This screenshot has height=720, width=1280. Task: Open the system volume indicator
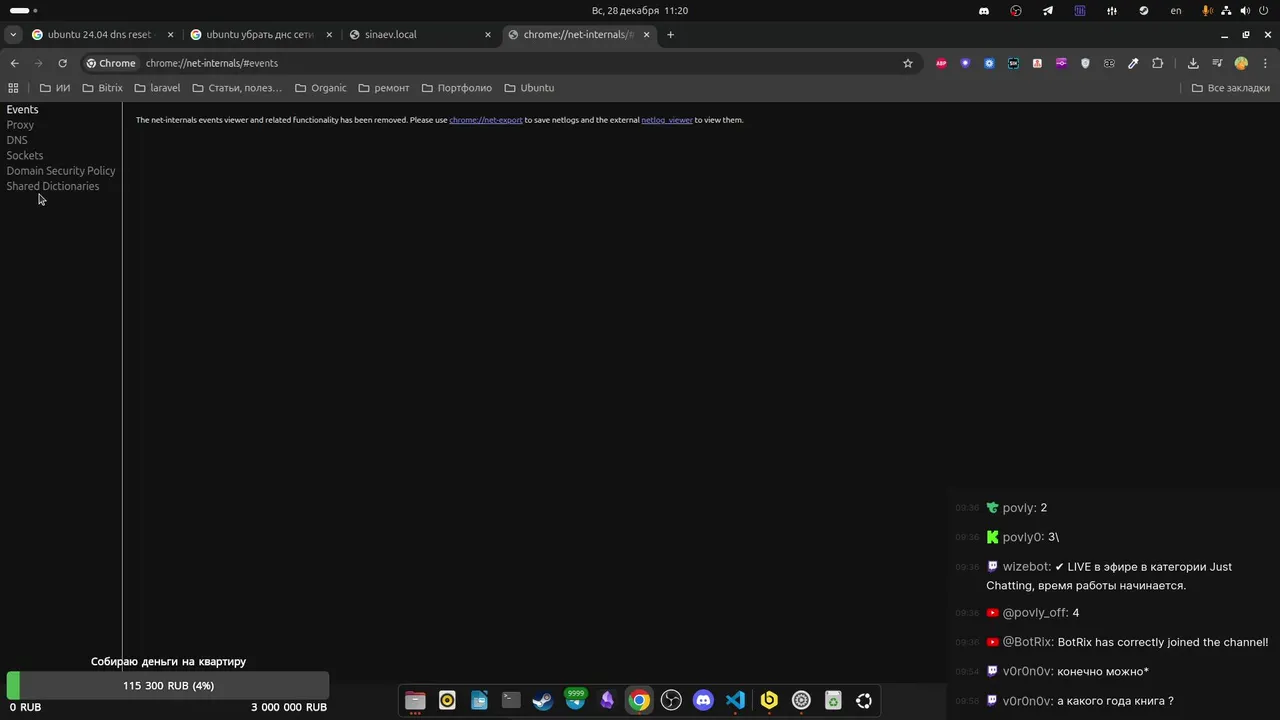(x=1245, y=10)
